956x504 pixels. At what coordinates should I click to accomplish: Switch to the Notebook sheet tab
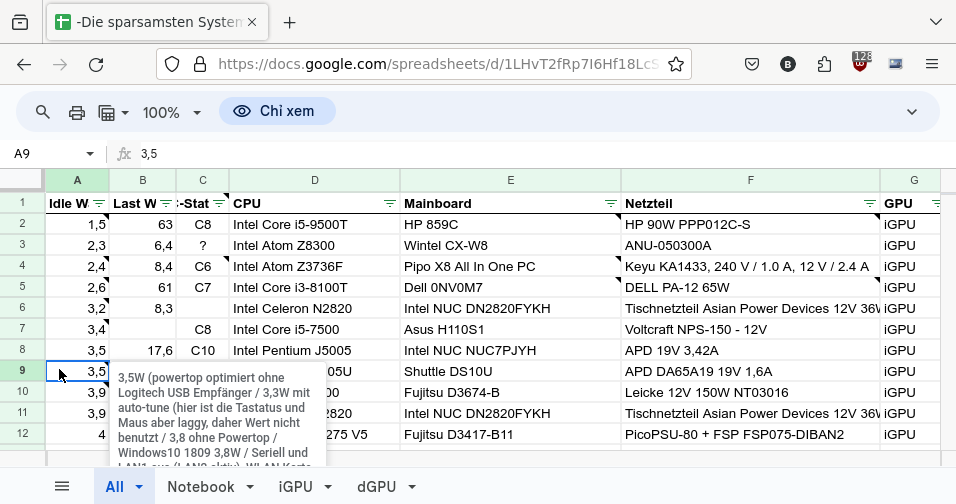point(200,487)
